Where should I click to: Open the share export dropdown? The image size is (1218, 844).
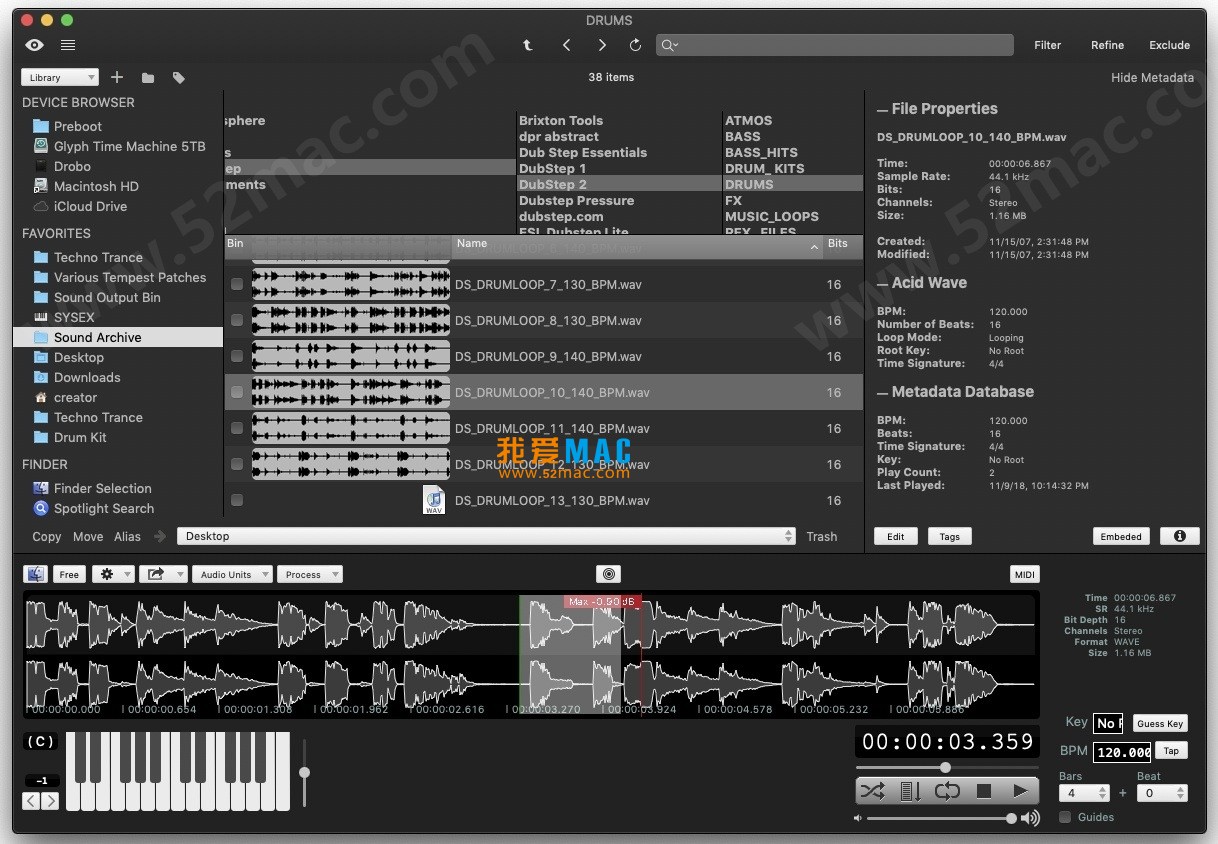click(163, 574)
